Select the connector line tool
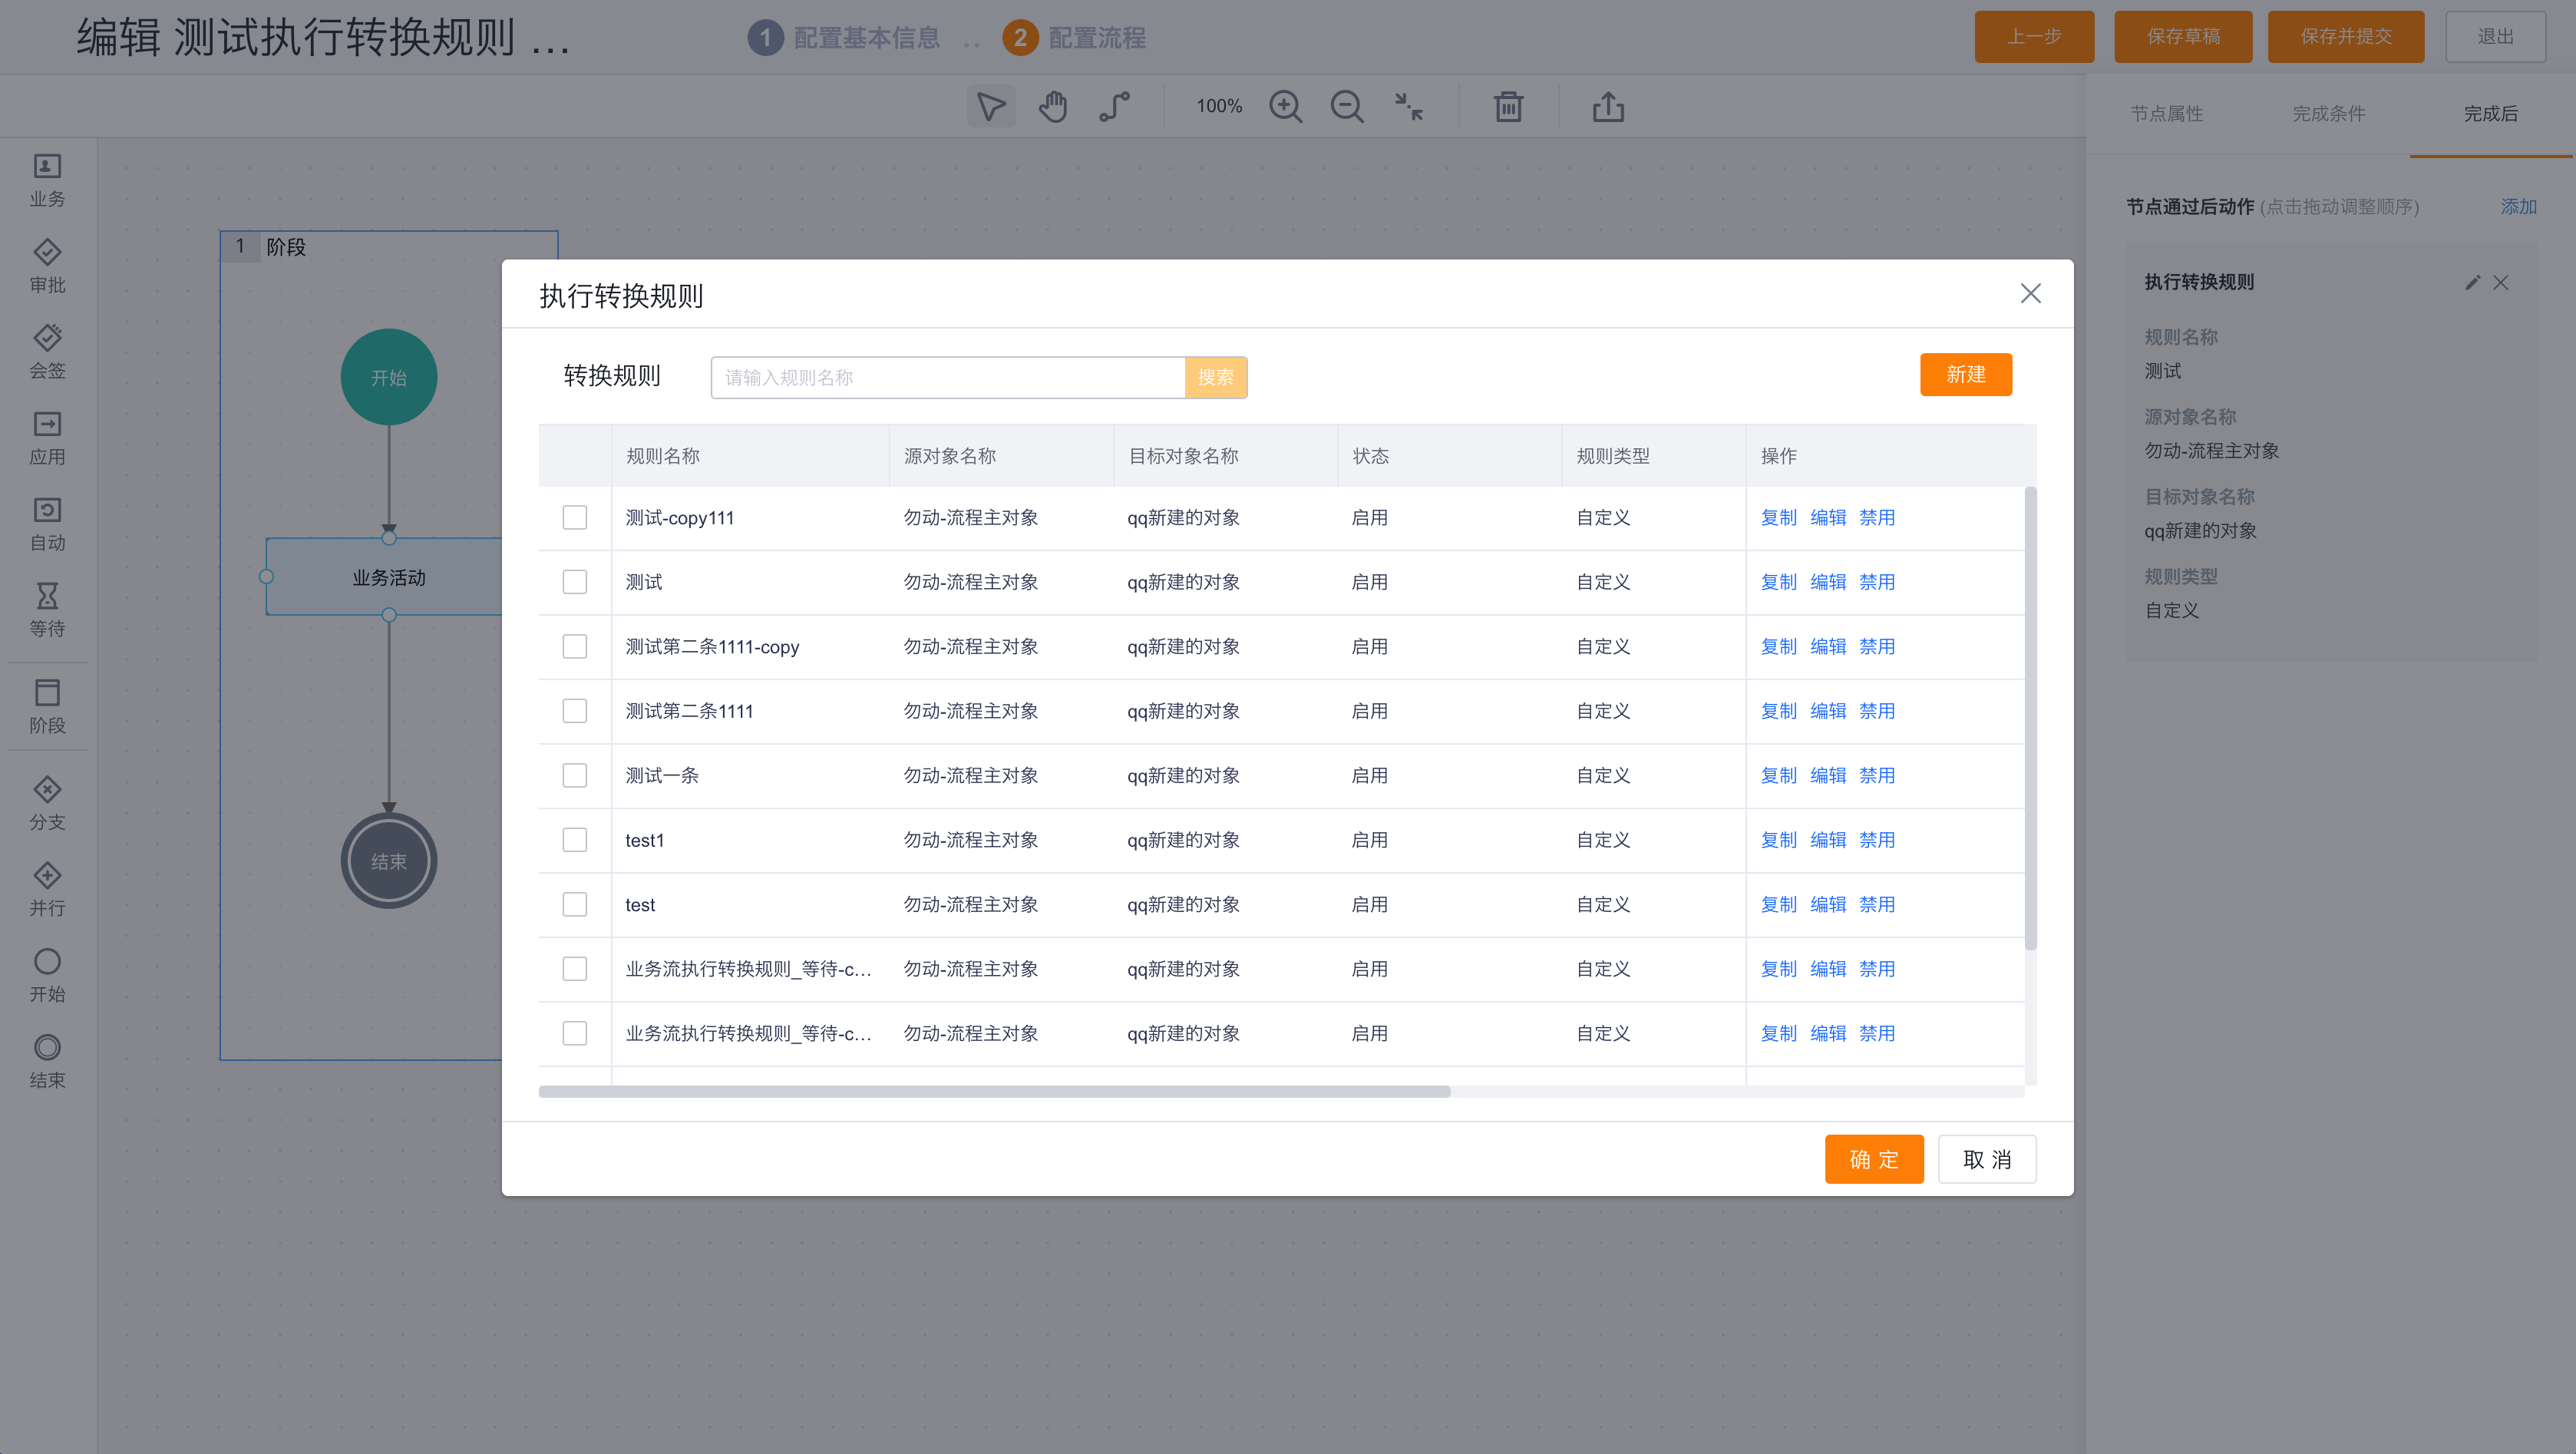 point(1114,106)
